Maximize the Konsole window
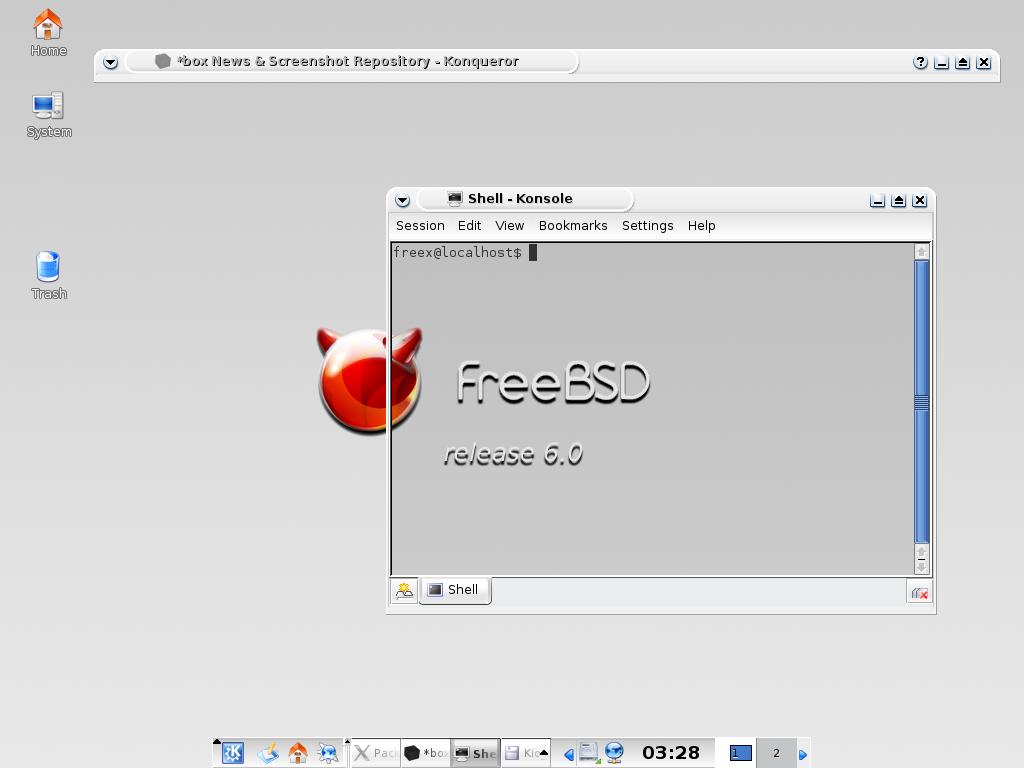The image size is (1024, 768). click(899, 200)
